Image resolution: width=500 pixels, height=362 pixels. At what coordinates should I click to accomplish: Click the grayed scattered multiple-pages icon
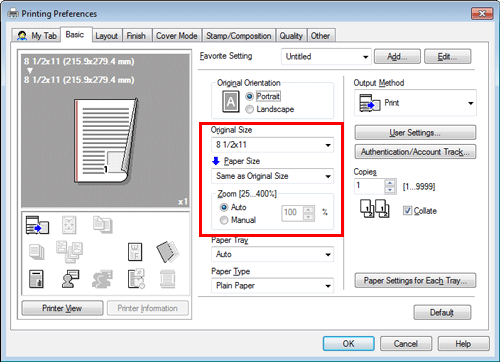[x=69, y=252]
